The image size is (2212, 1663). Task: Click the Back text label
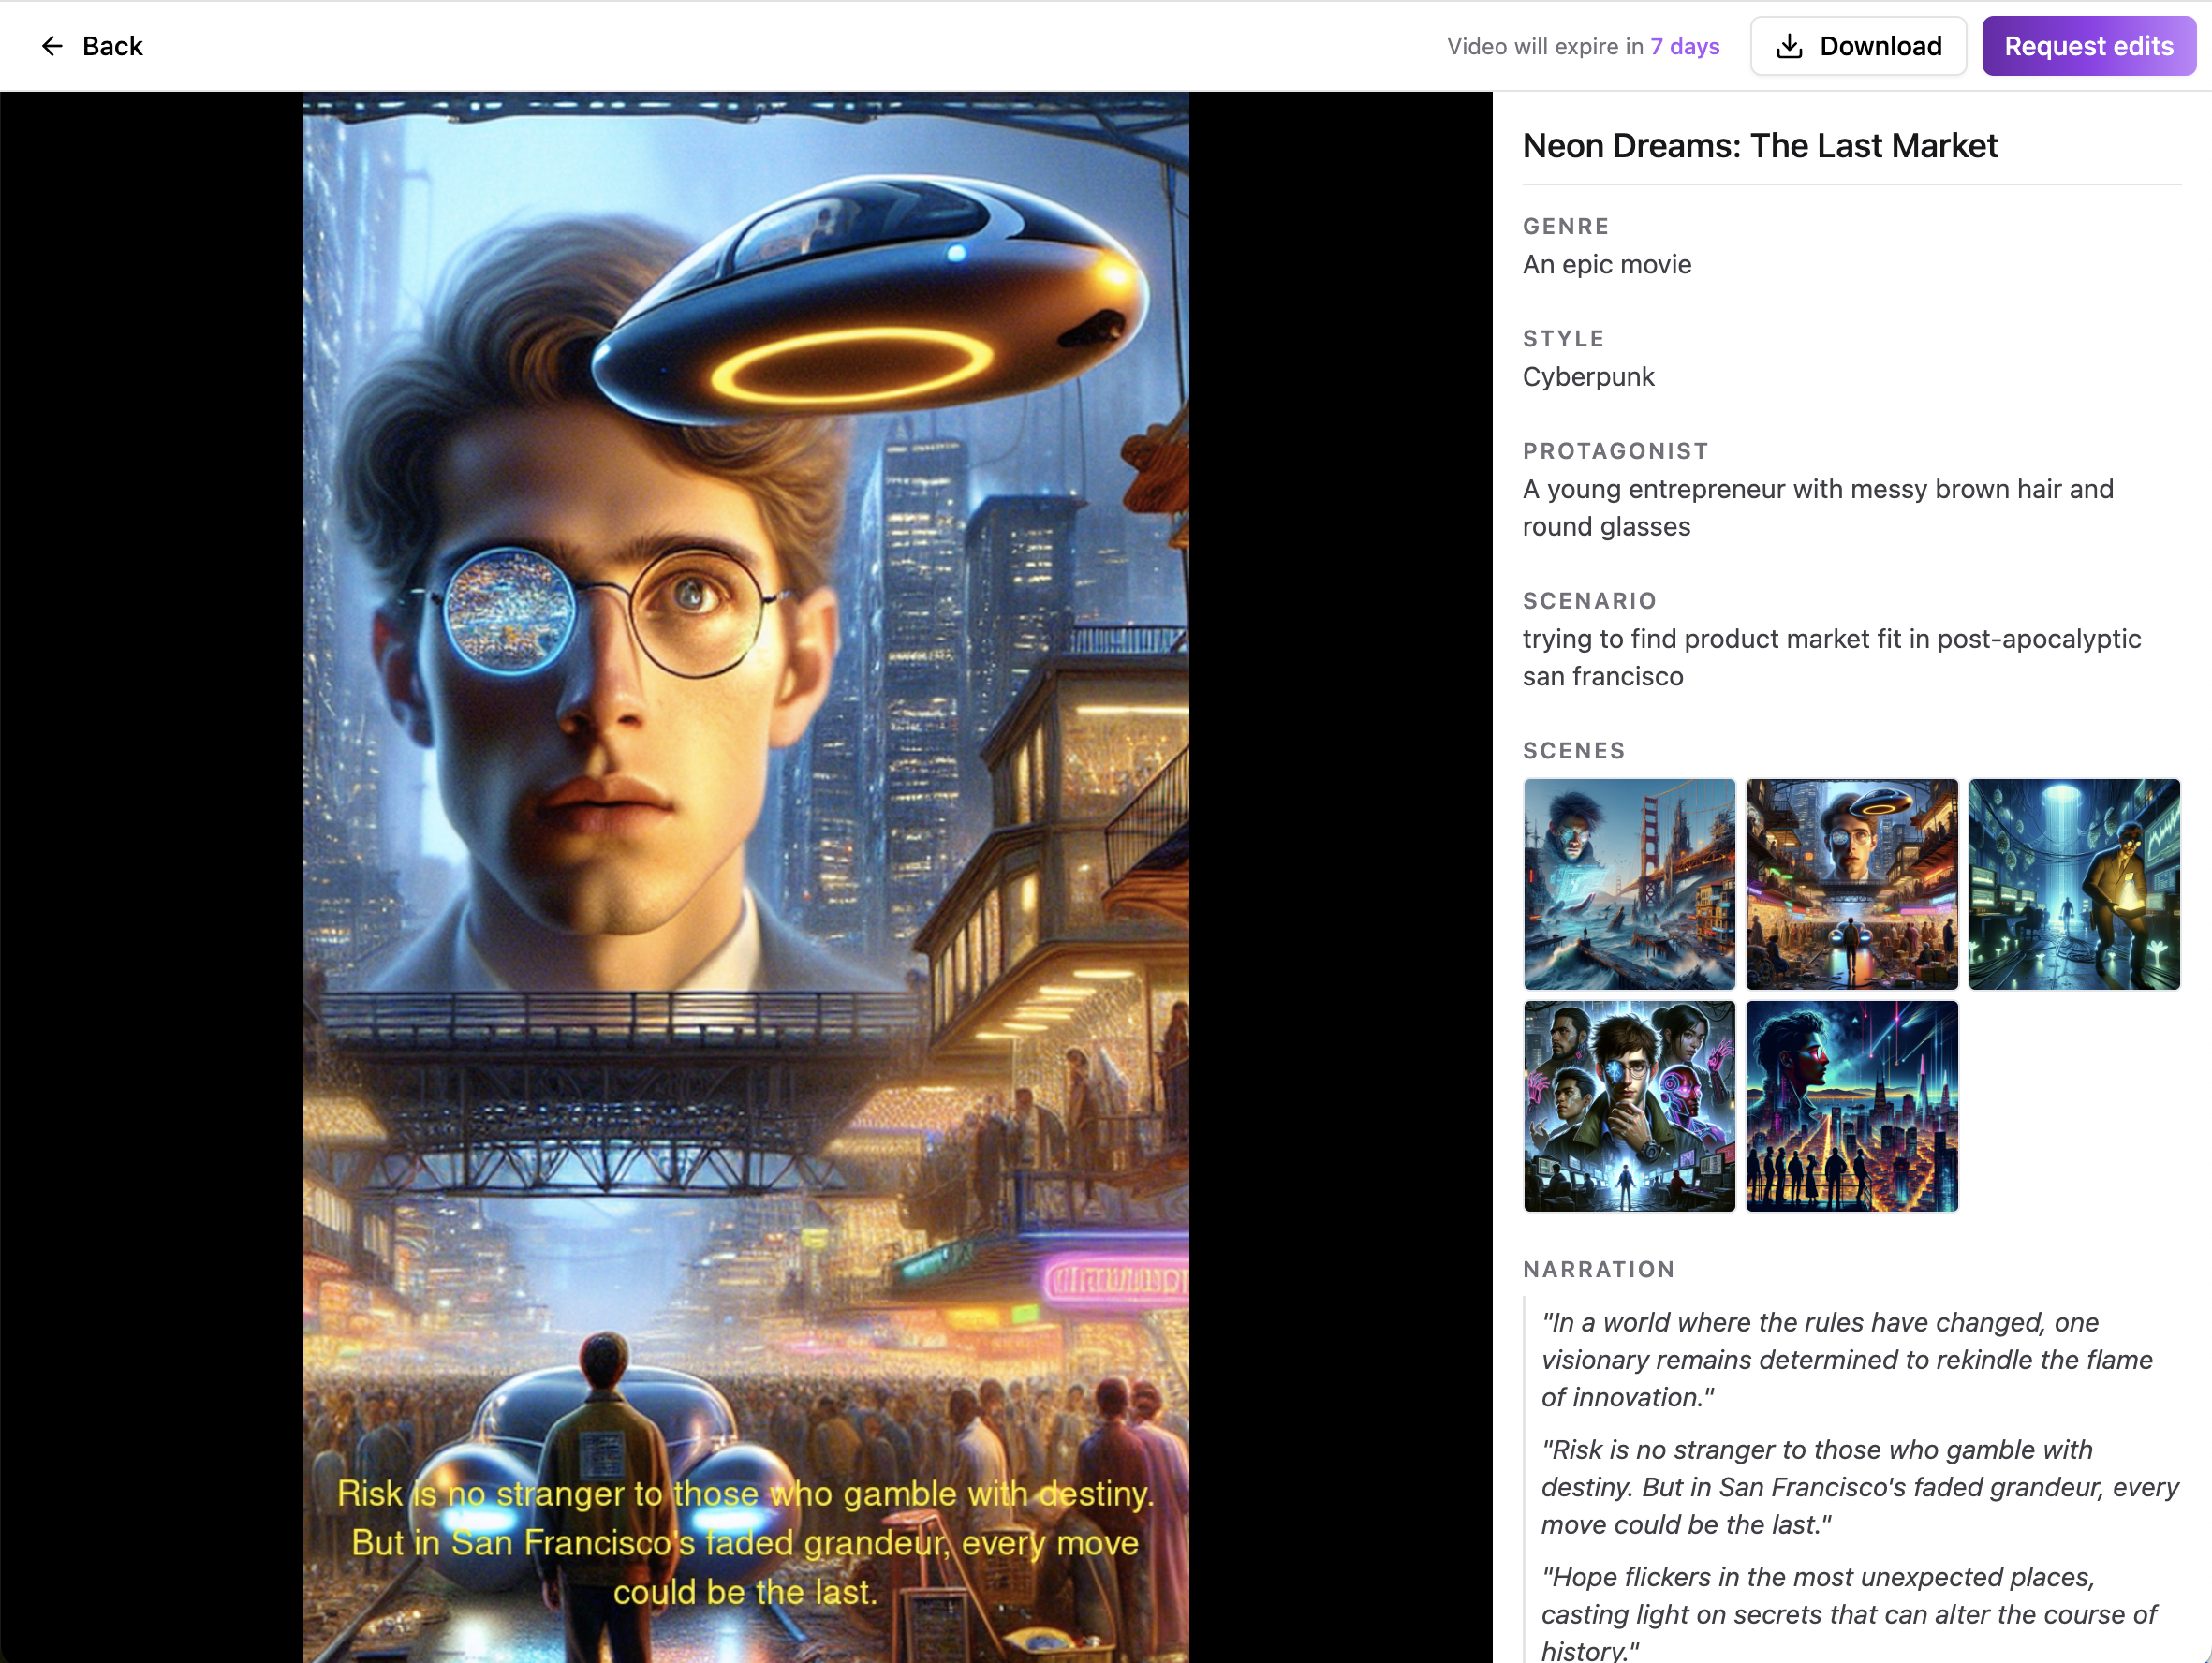click(112, 46)
